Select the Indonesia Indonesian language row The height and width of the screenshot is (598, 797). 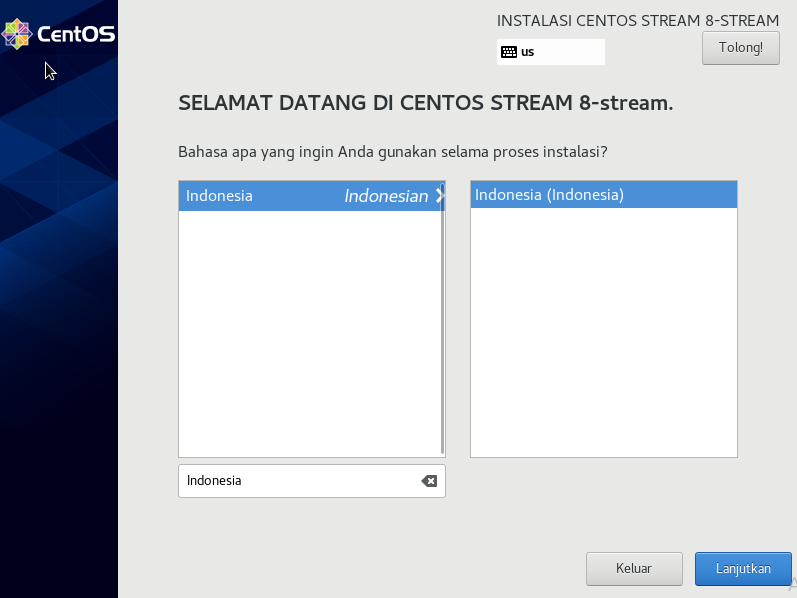click(311, 196)
